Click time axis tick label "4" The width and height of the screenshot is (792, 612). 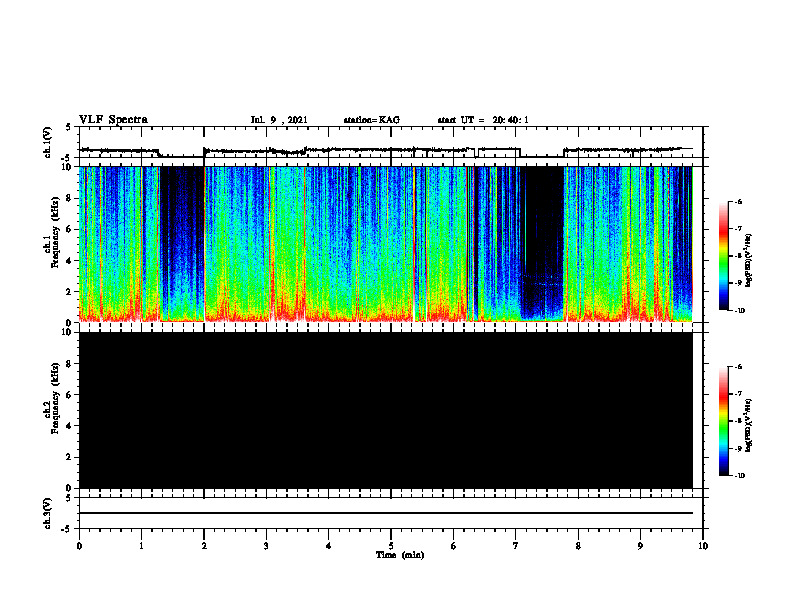pyautogui.click(x=329, y=546)
